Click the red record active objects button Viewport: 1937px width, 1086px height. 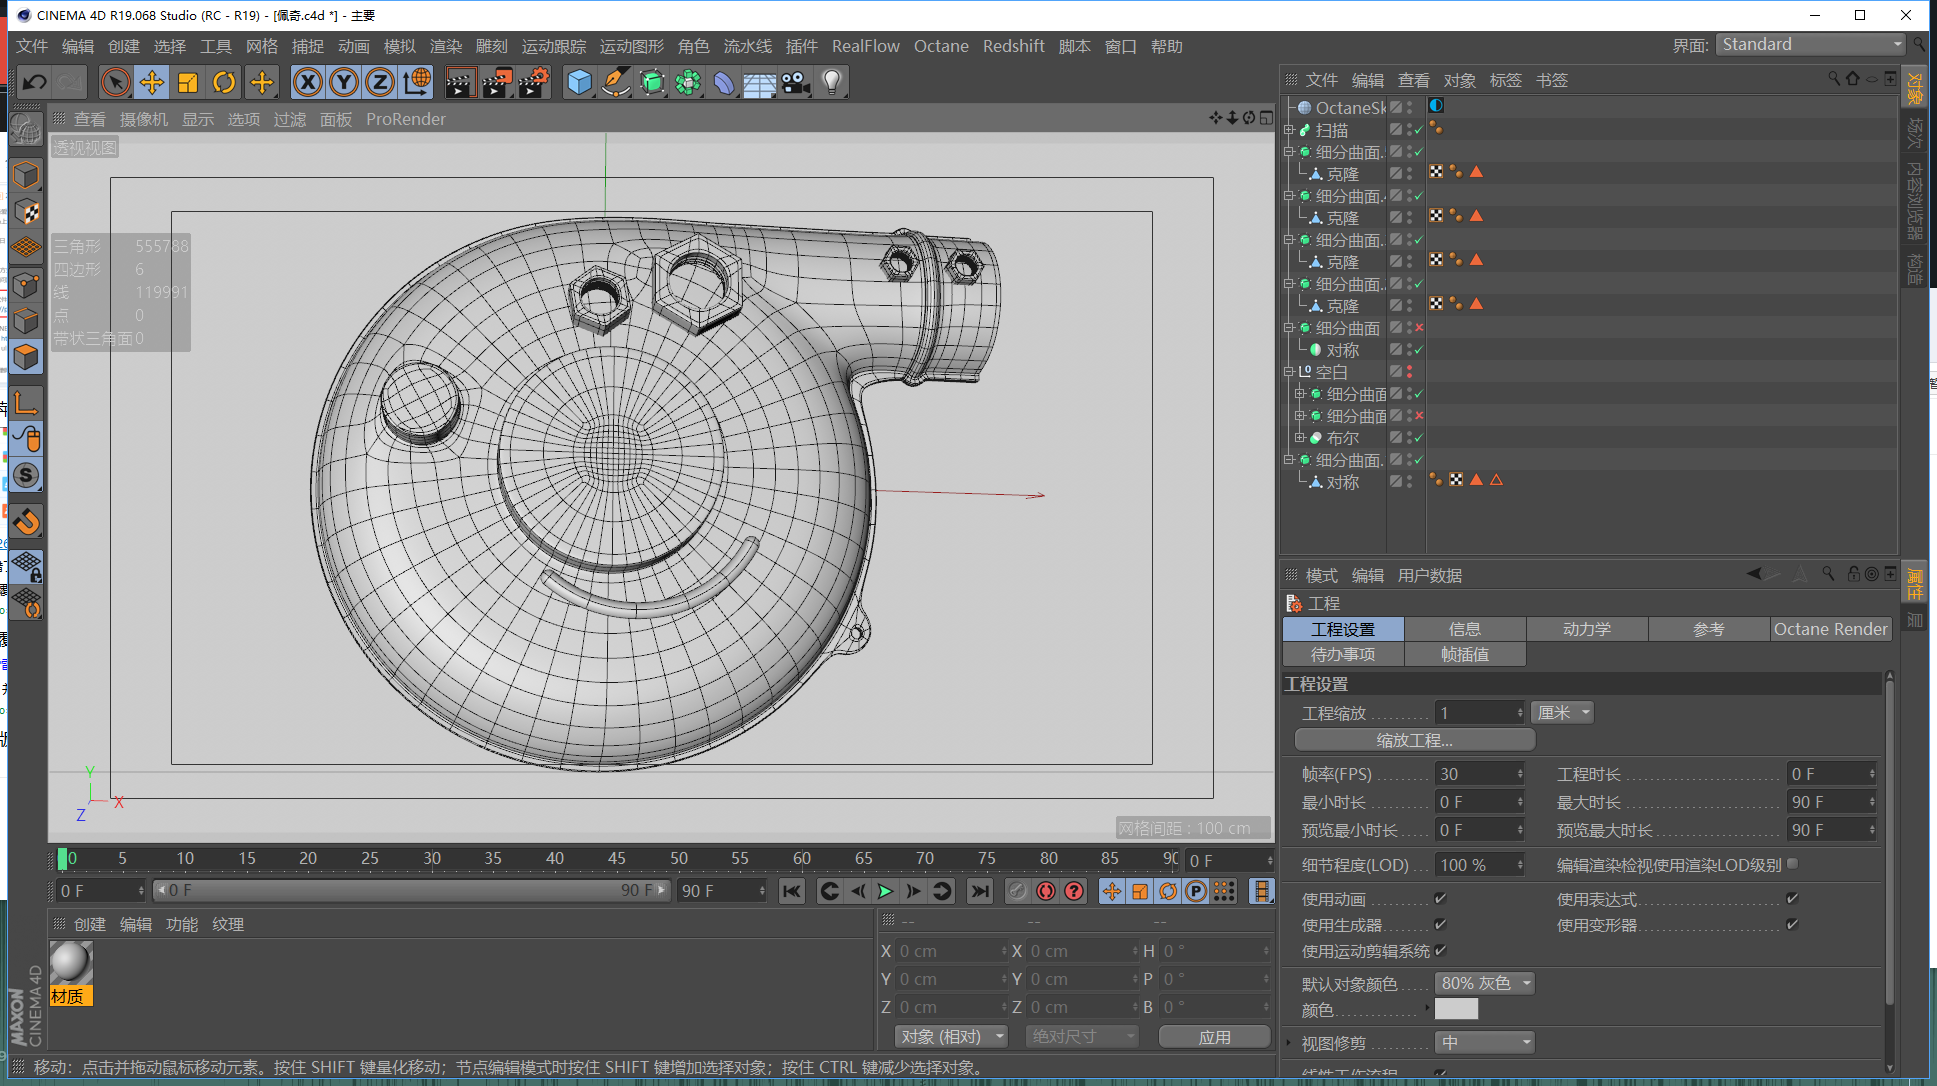1046,891
